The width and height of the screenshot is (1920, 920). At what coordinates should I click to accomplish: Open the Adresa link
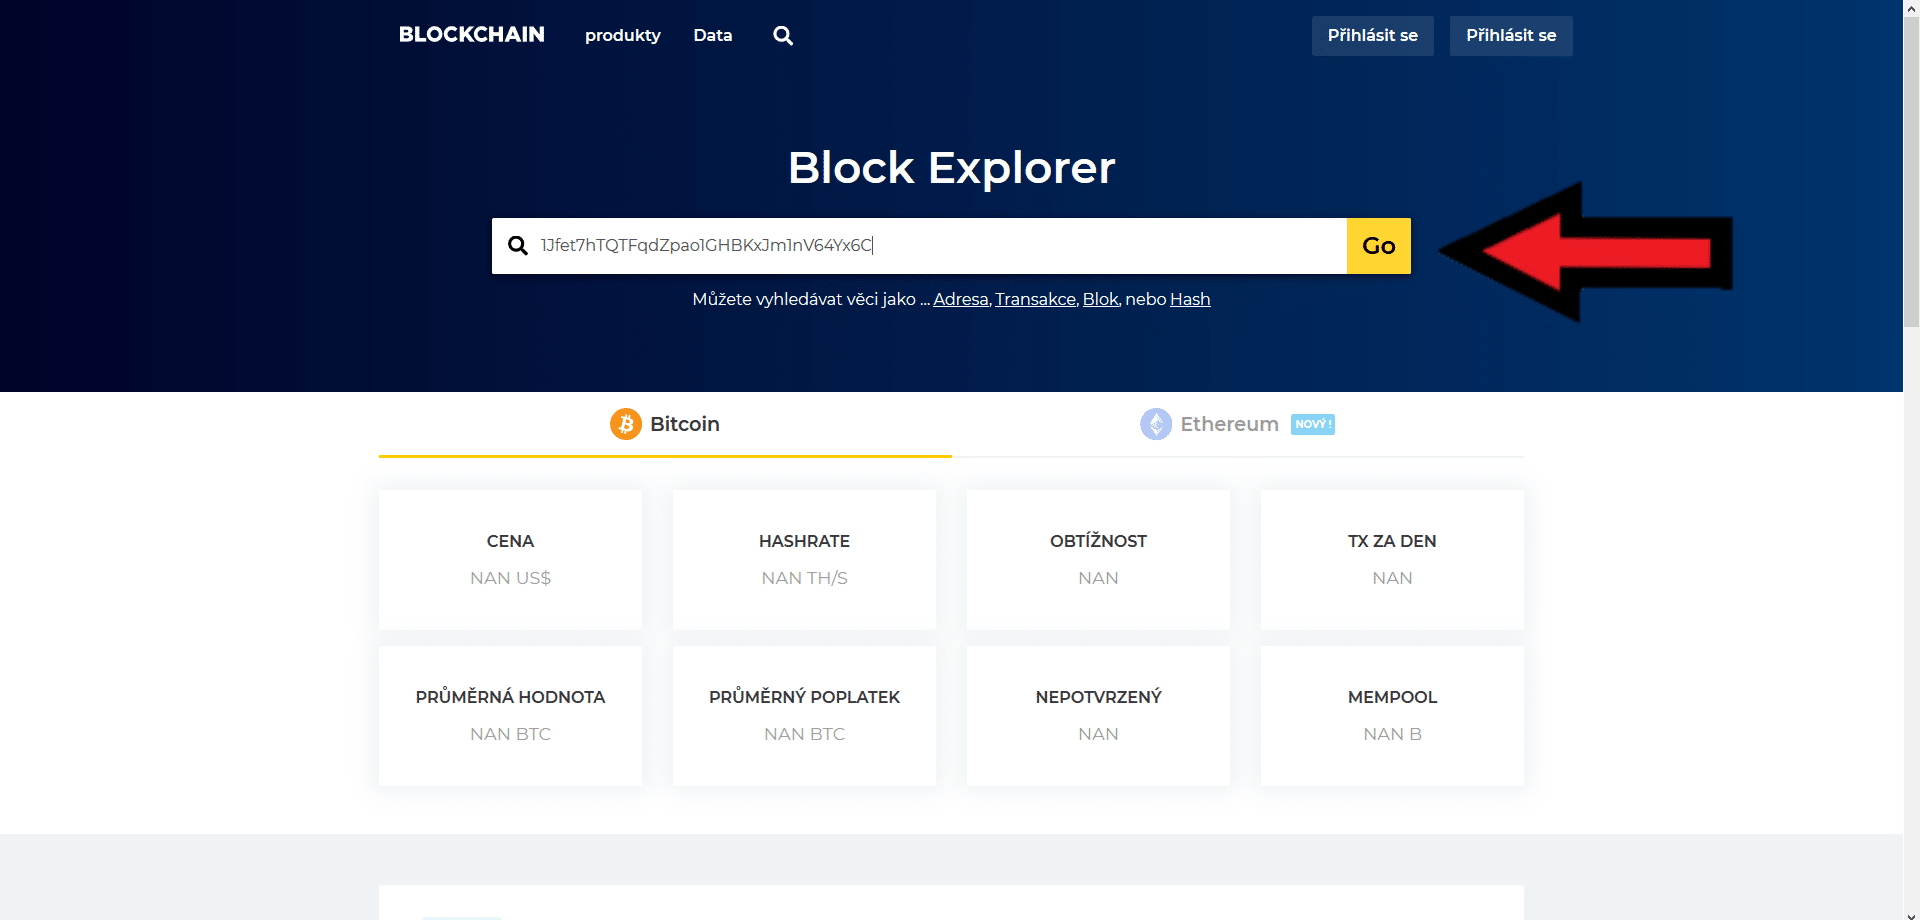pyautogui.click(x=961, y=299)
